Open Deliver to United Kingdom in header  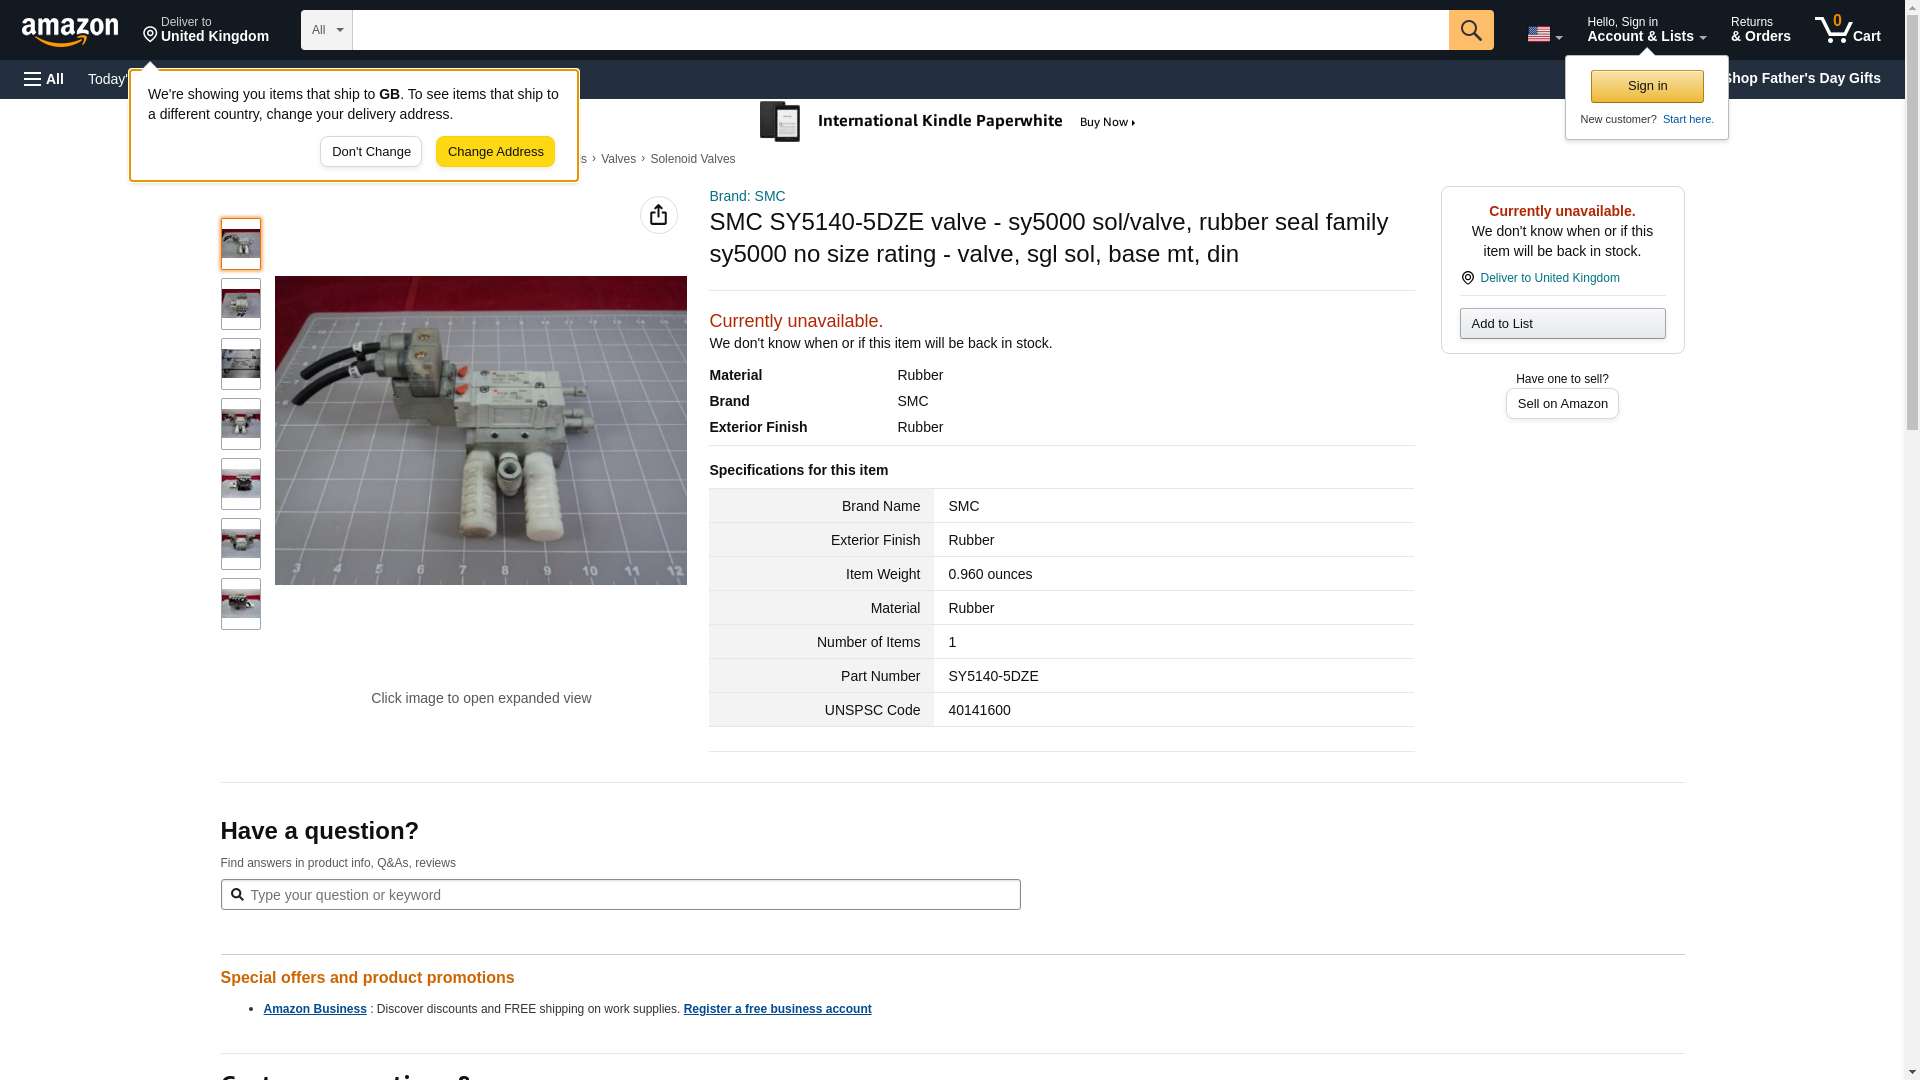coord(205,30)
